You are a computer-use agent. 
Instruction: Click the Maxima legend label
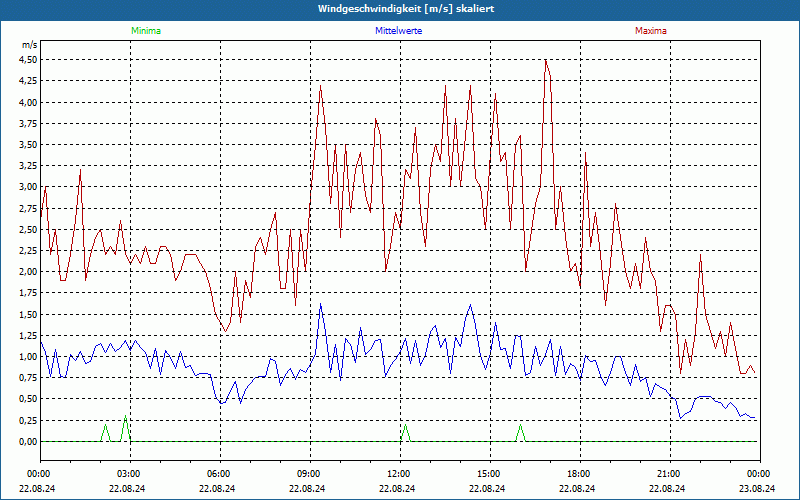click(x=651, y=31)
